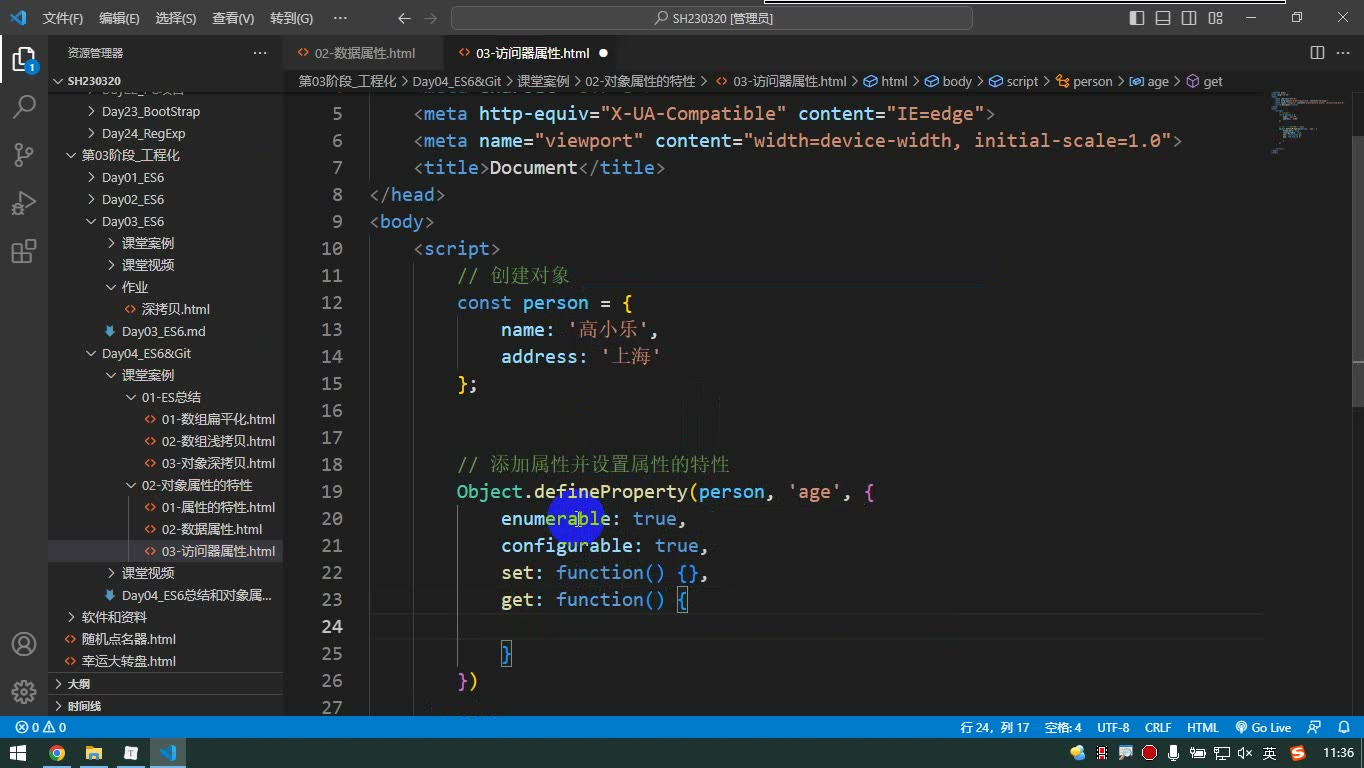Screen dimensions: 1364x768
Task: Open Run and Debug view icon
Action: click(24, 202)
